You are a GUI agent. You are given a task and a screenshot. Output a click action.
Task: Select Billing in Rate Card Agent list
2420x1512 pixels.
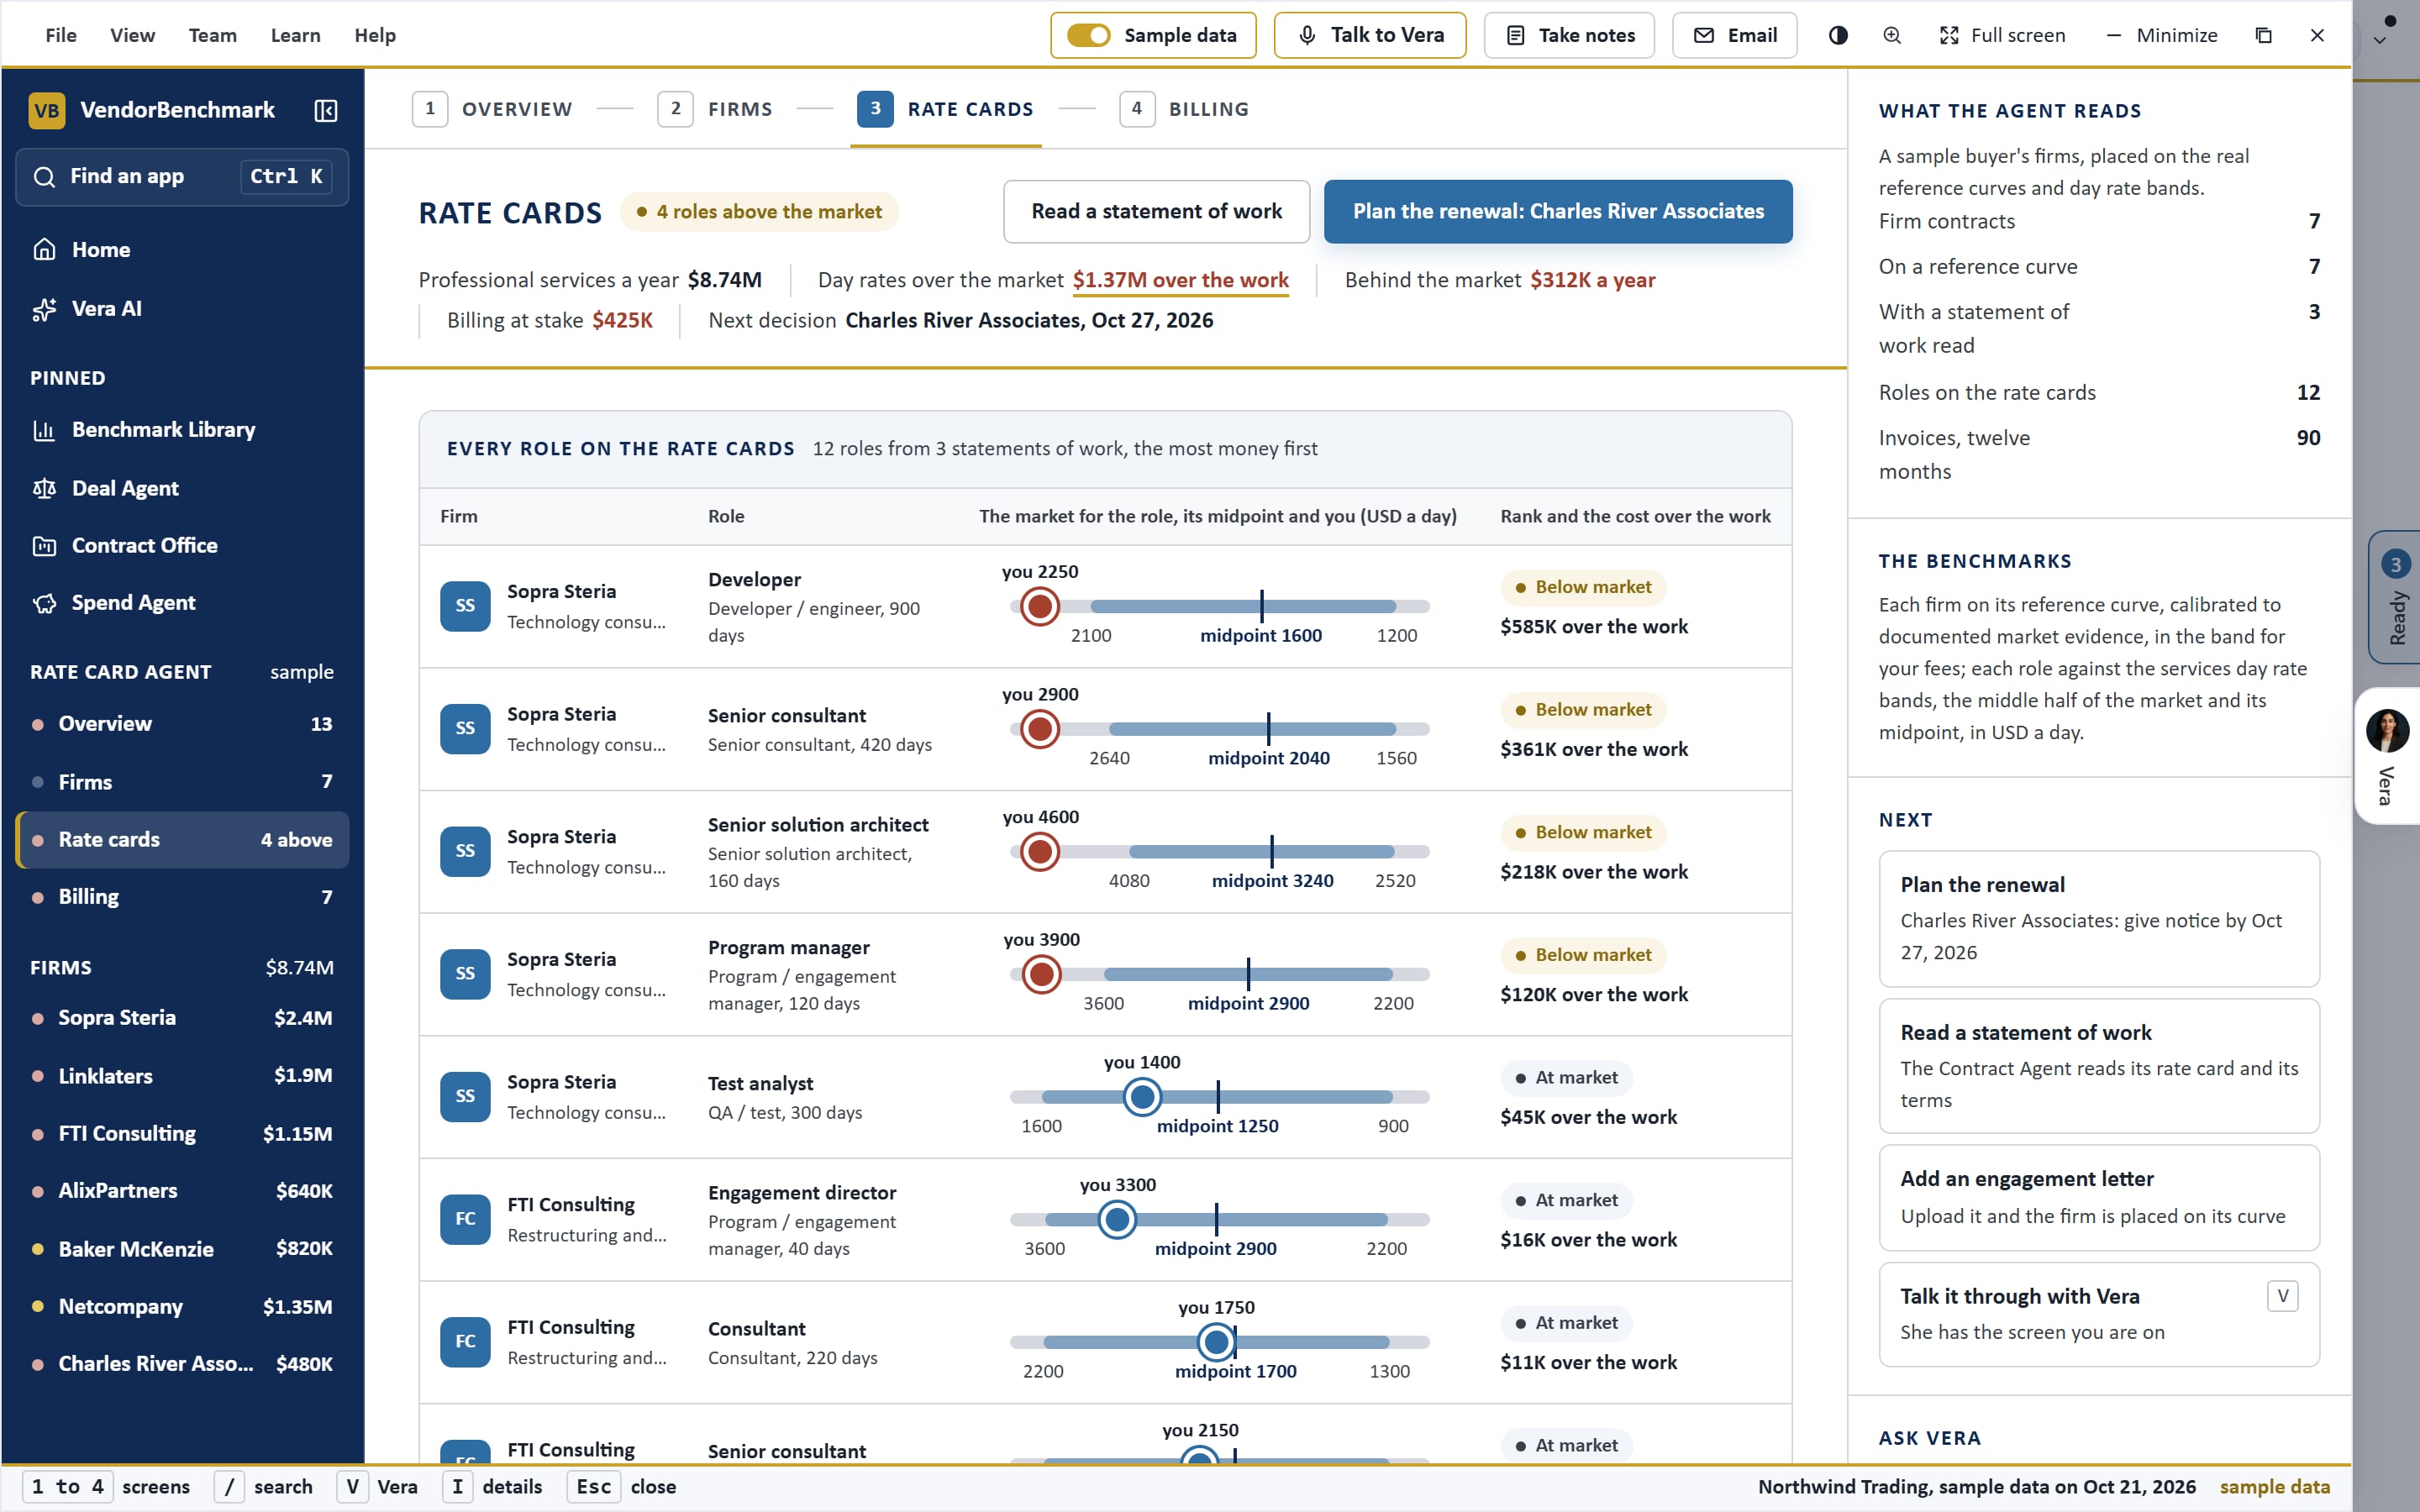[x=182, y=897]
